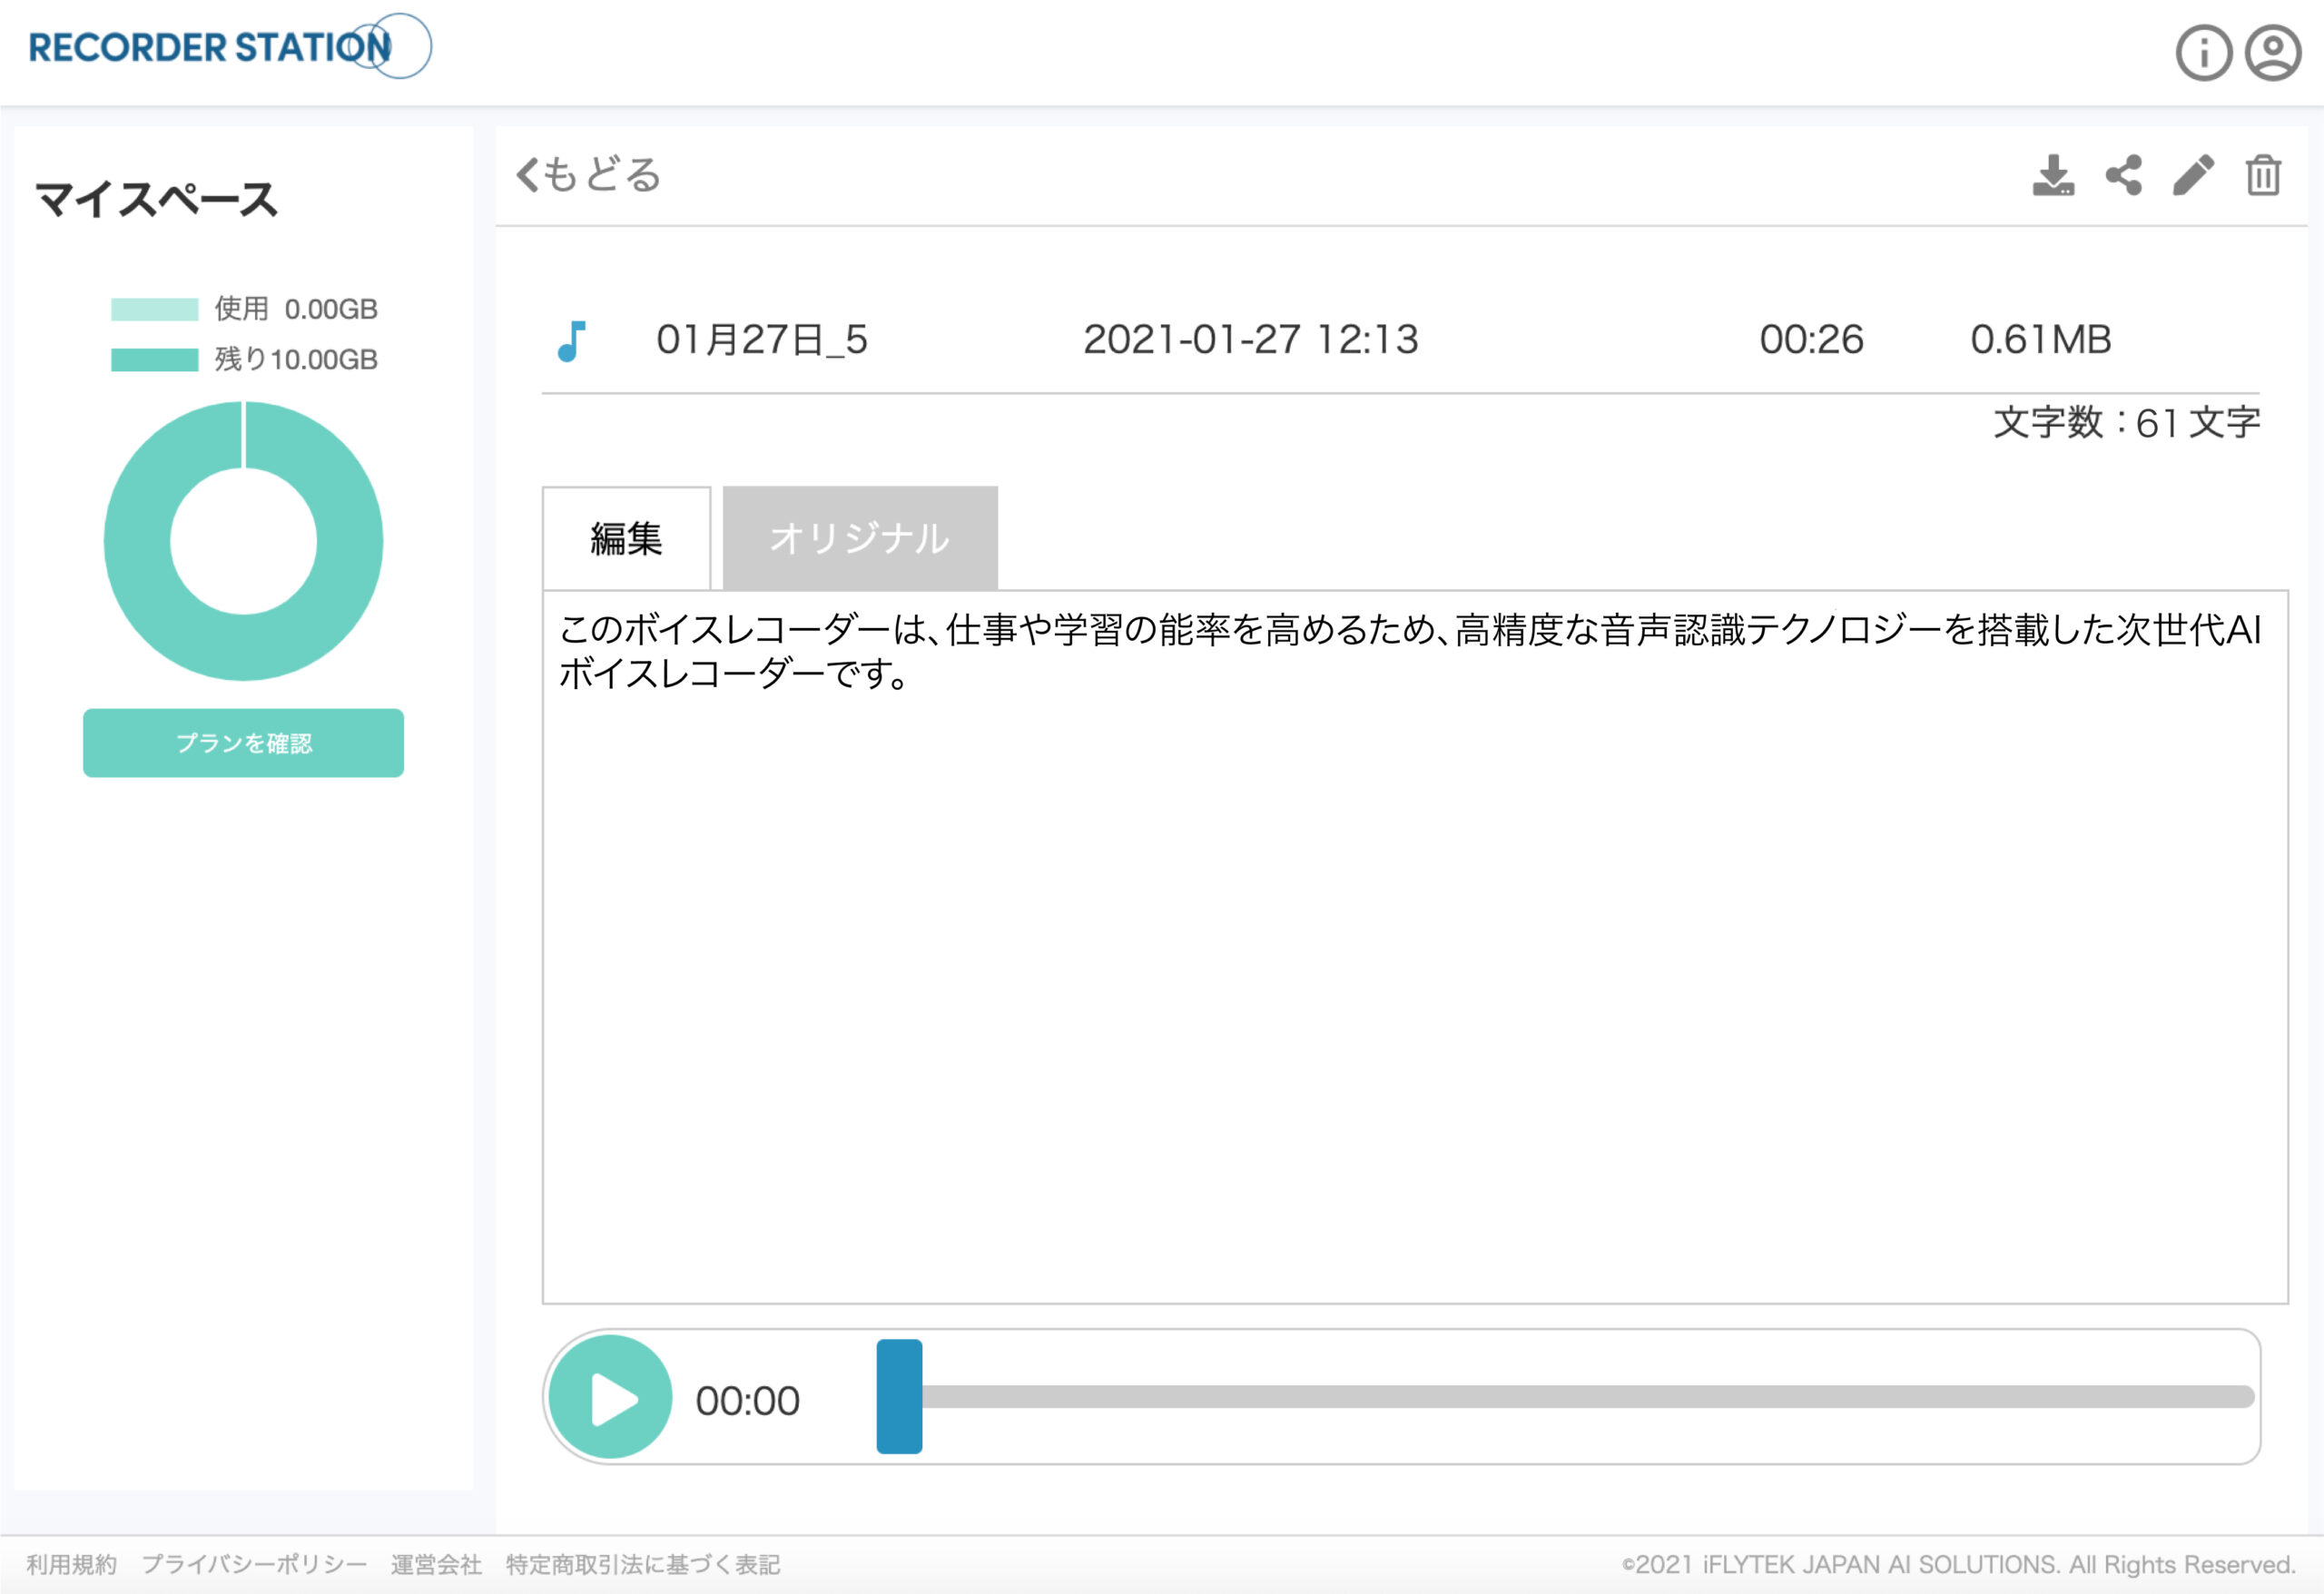Viewport: 2324px width, 1594px height.
Task: Click the 00:00 playback time
Action: pyautogui.click(x=748, y=1401)
